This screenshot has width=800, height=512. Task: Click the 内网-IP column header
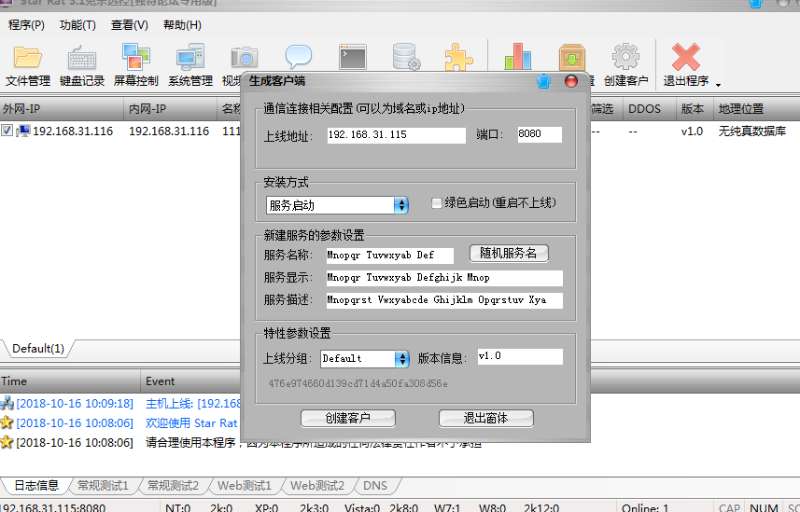[x=170, y=109]
